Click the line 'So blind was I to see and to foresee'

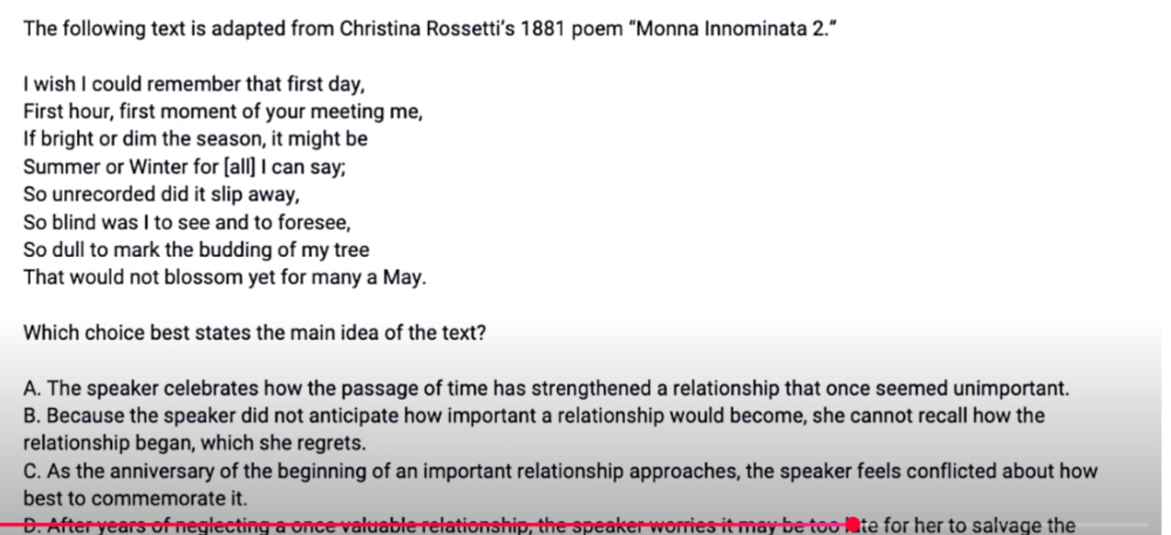[187, 223]
